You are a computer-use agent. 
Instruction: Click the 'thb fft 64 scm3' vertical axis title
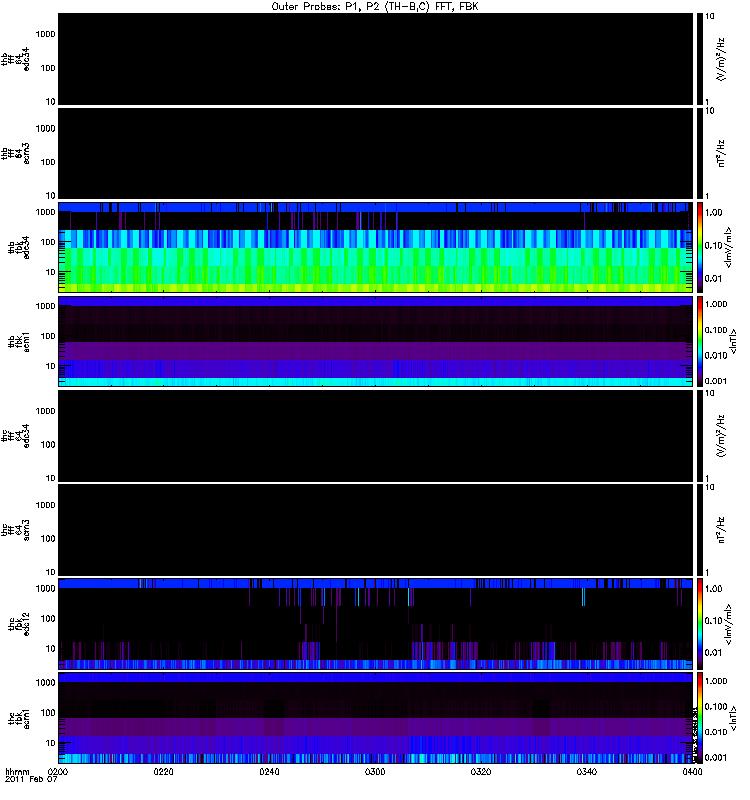(x=15, y=153)
